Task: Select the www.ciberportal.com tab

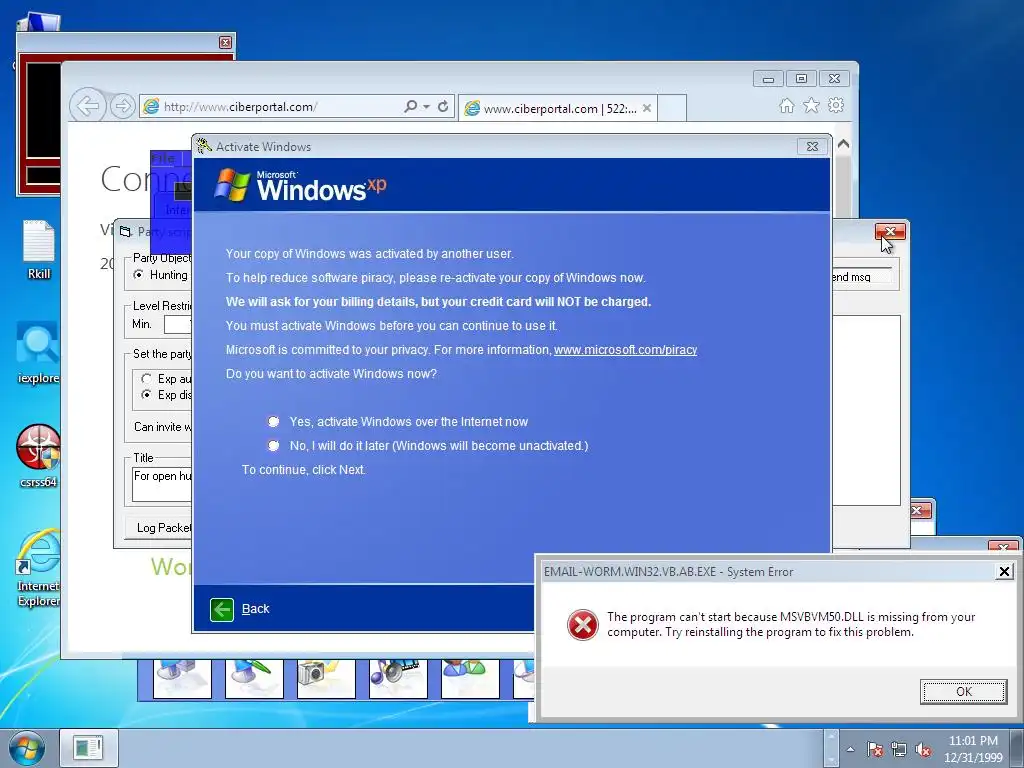Action: tap(557, 108)
